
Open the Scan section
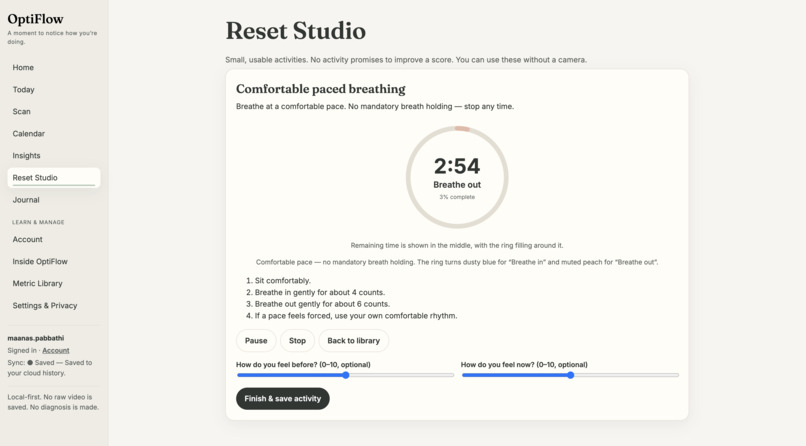pos(53,112)
